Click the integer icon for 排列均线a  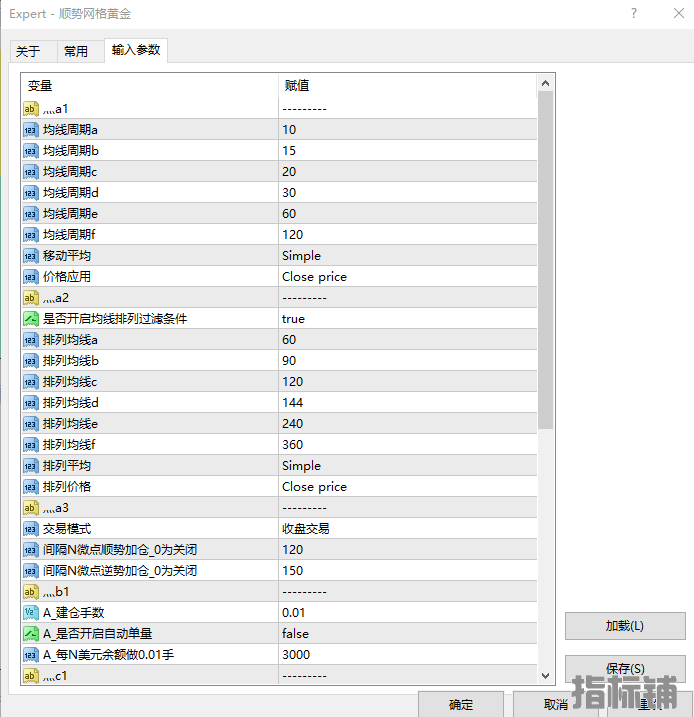(31, 340)
